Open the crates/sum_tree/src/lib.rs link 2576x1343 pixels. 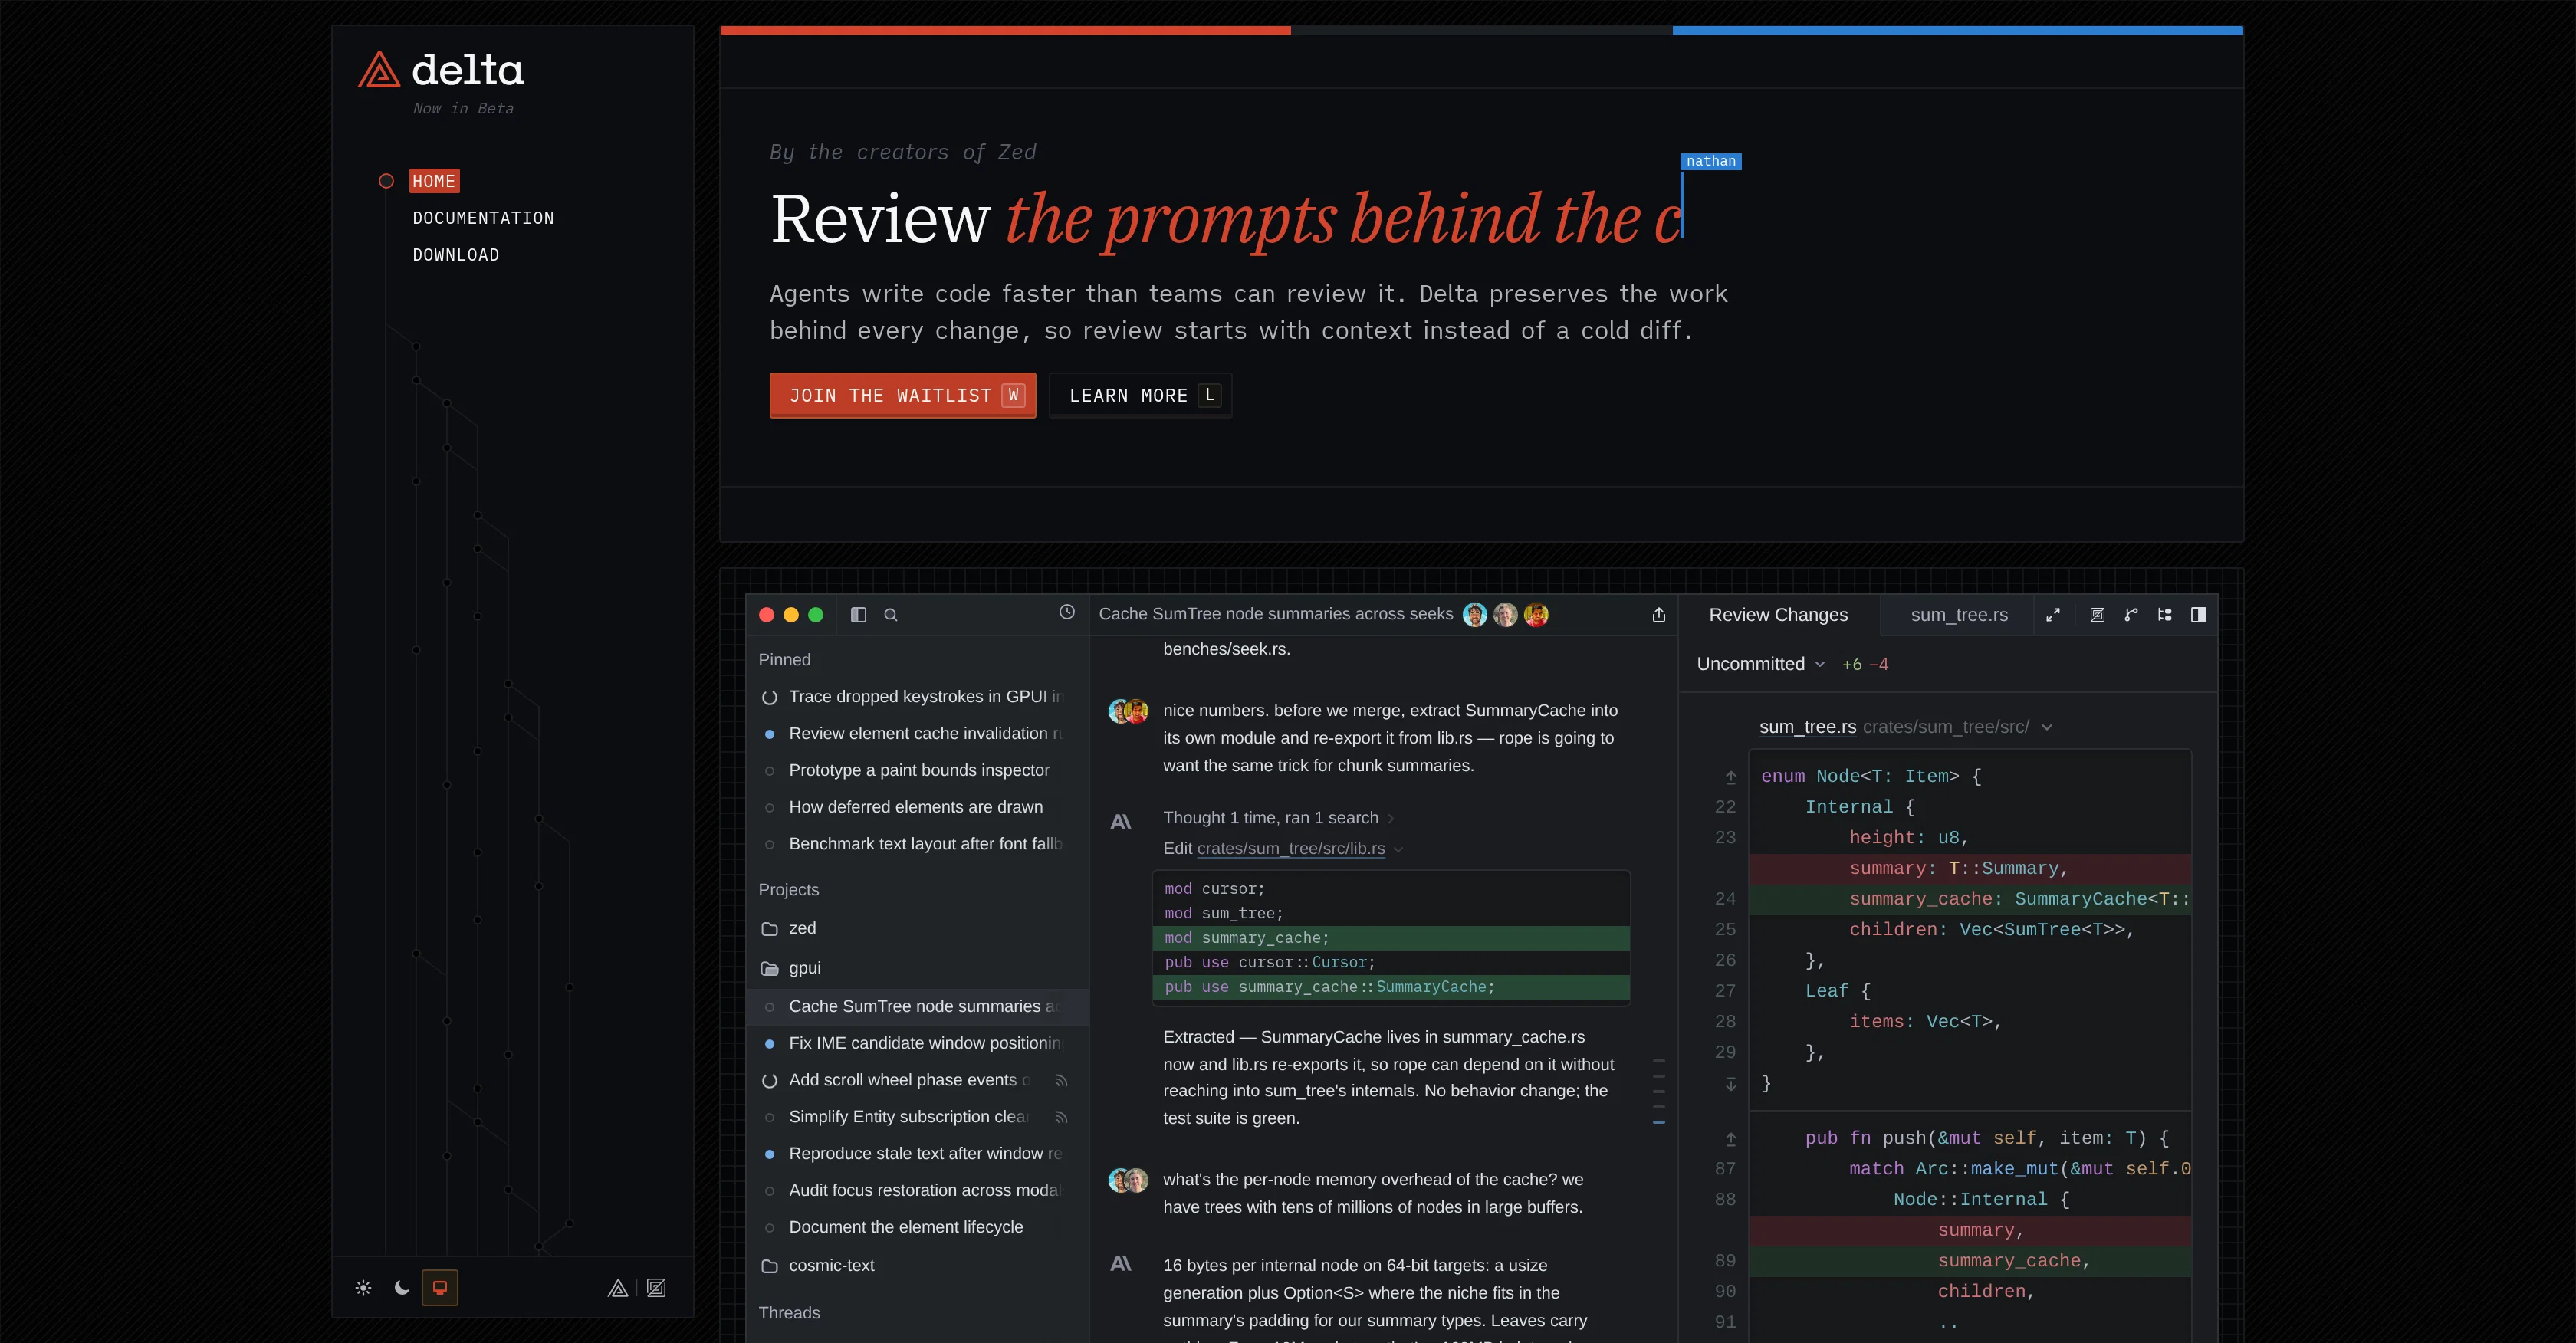(x=1290, y=849)
